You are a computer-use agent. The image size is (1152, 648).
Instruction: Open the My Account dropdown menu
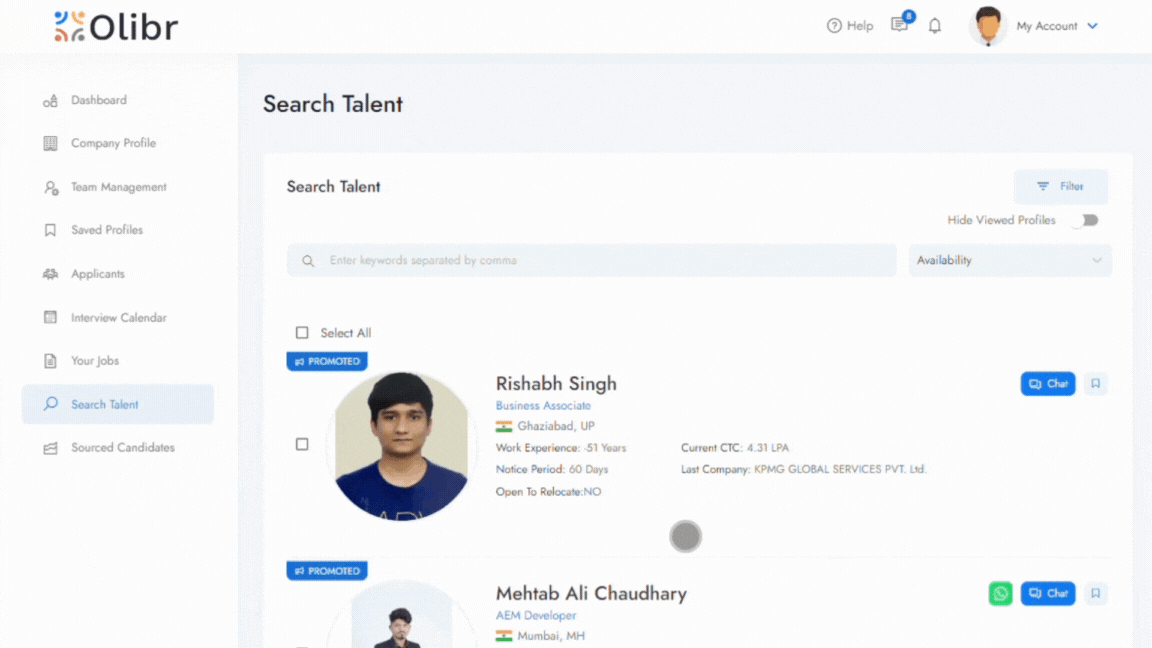point(1057,26)
